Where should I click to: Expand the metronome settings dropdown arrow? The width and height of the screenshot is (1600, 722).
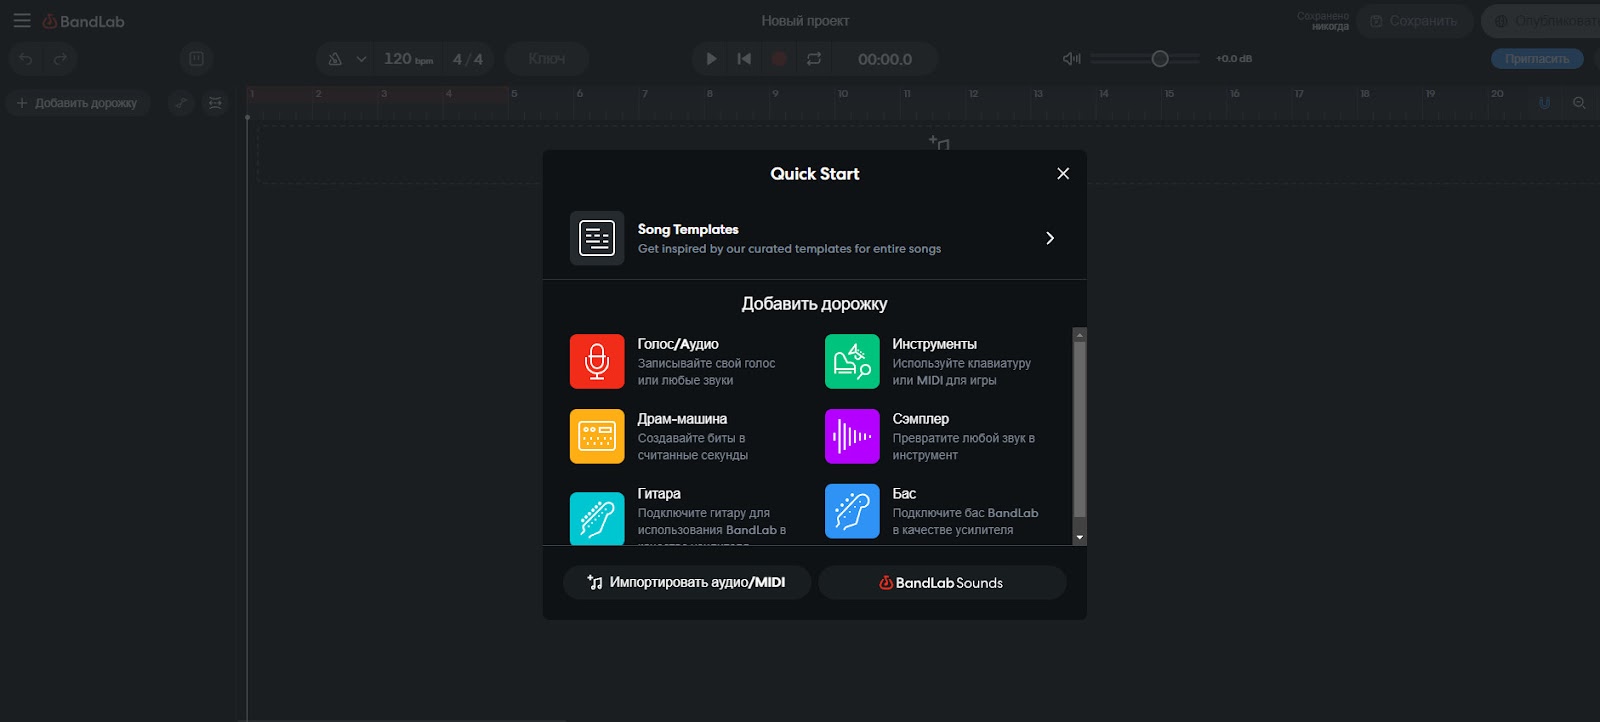[361, 59]
